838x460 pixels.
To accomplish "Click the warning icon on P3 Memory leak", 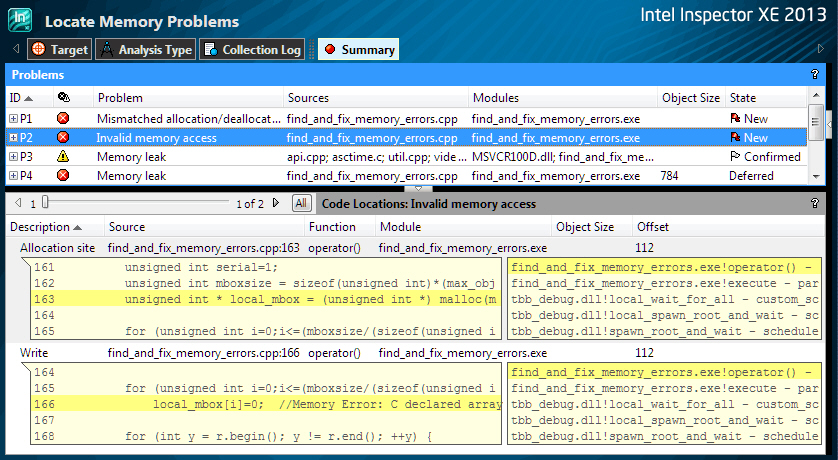I will point(63,157).
